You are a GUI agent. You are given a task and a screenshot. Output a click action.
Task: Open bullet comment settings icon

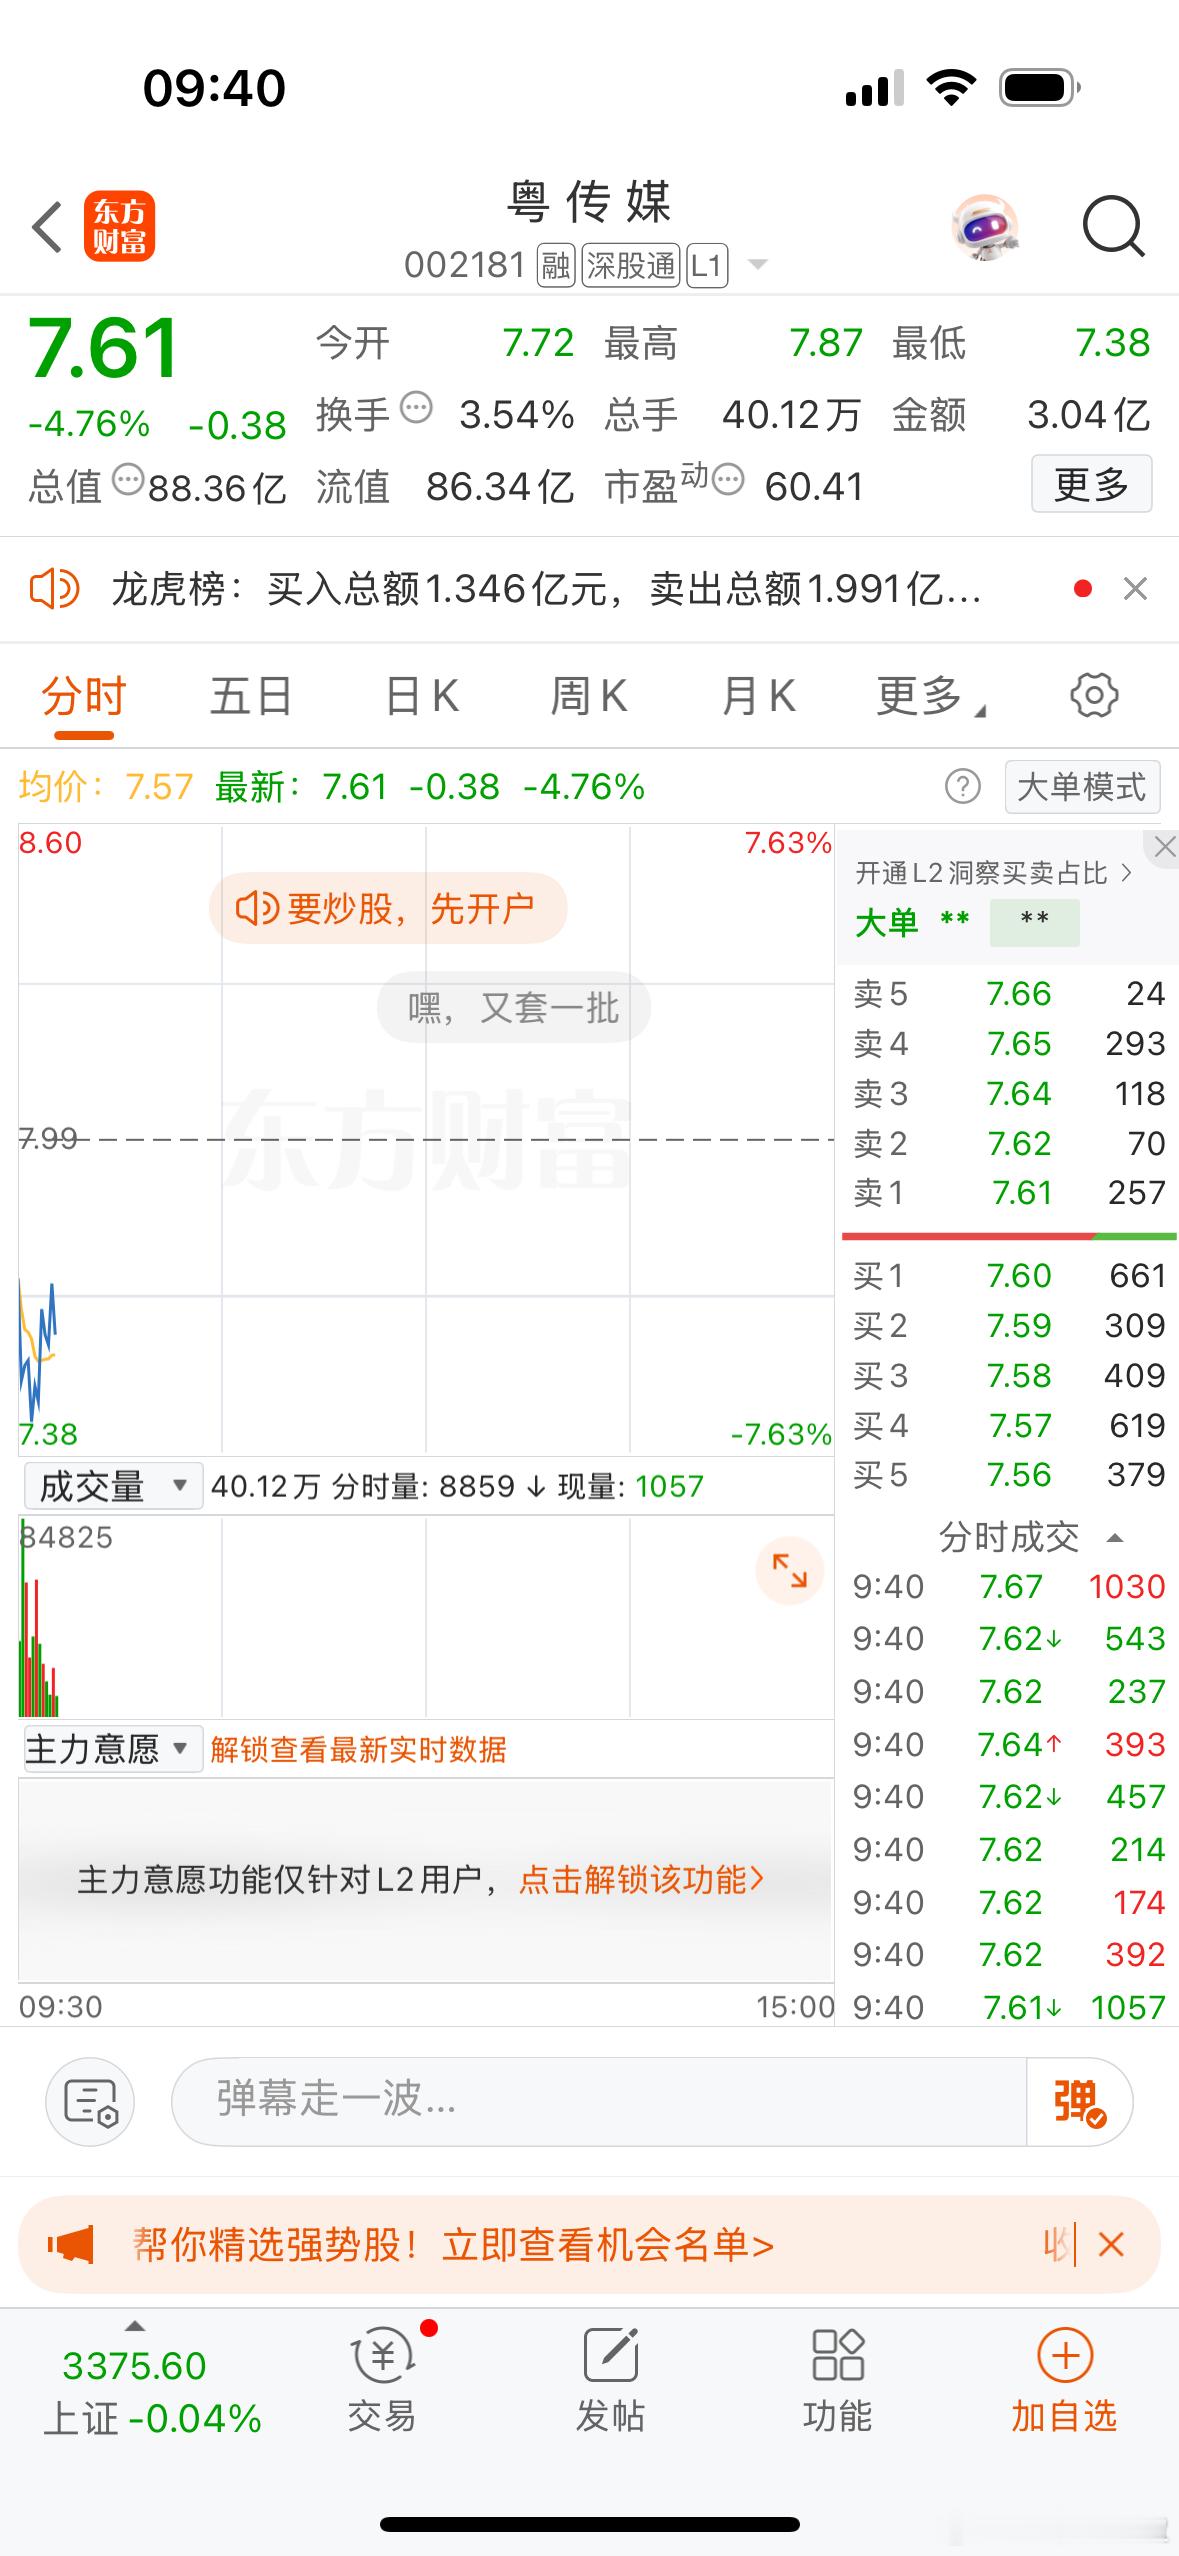tap(90, 2102)
